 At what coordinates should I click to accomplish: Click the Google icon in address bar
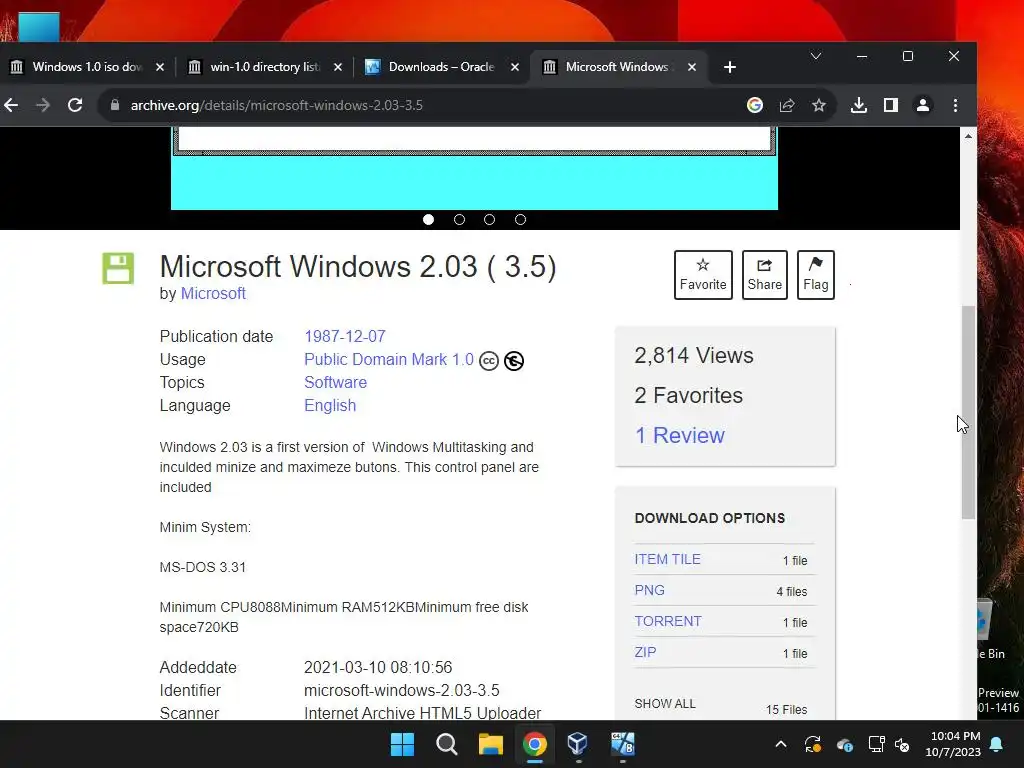click(755, 105)
